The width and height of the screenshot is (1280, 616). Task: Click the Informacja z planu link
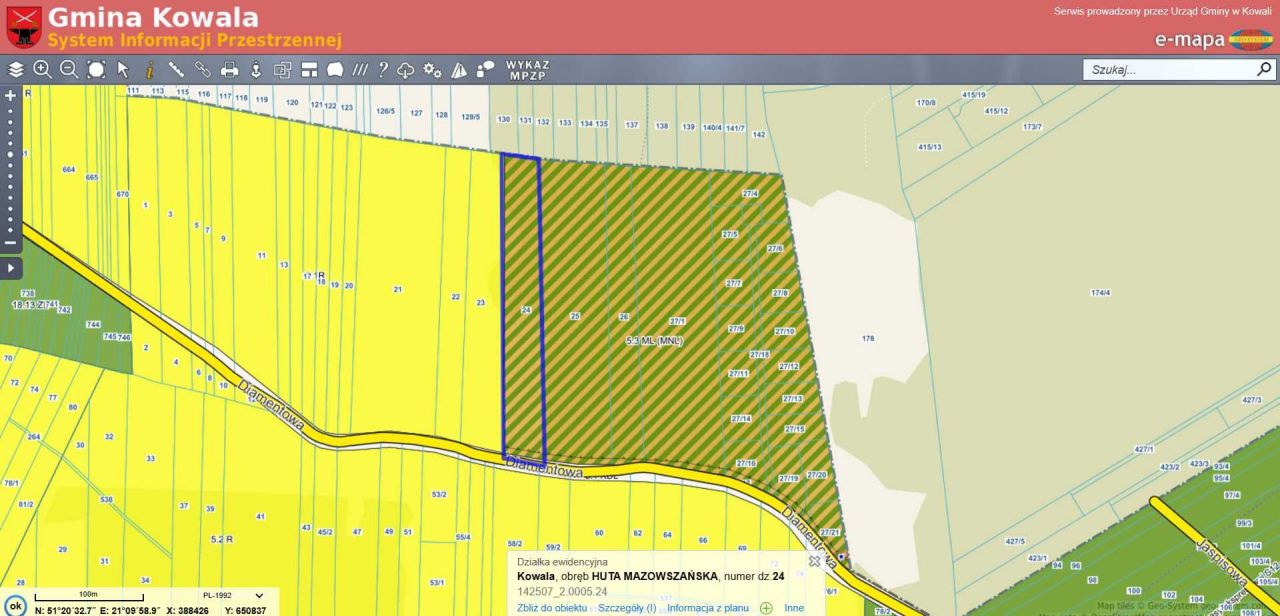pos(708,607)
